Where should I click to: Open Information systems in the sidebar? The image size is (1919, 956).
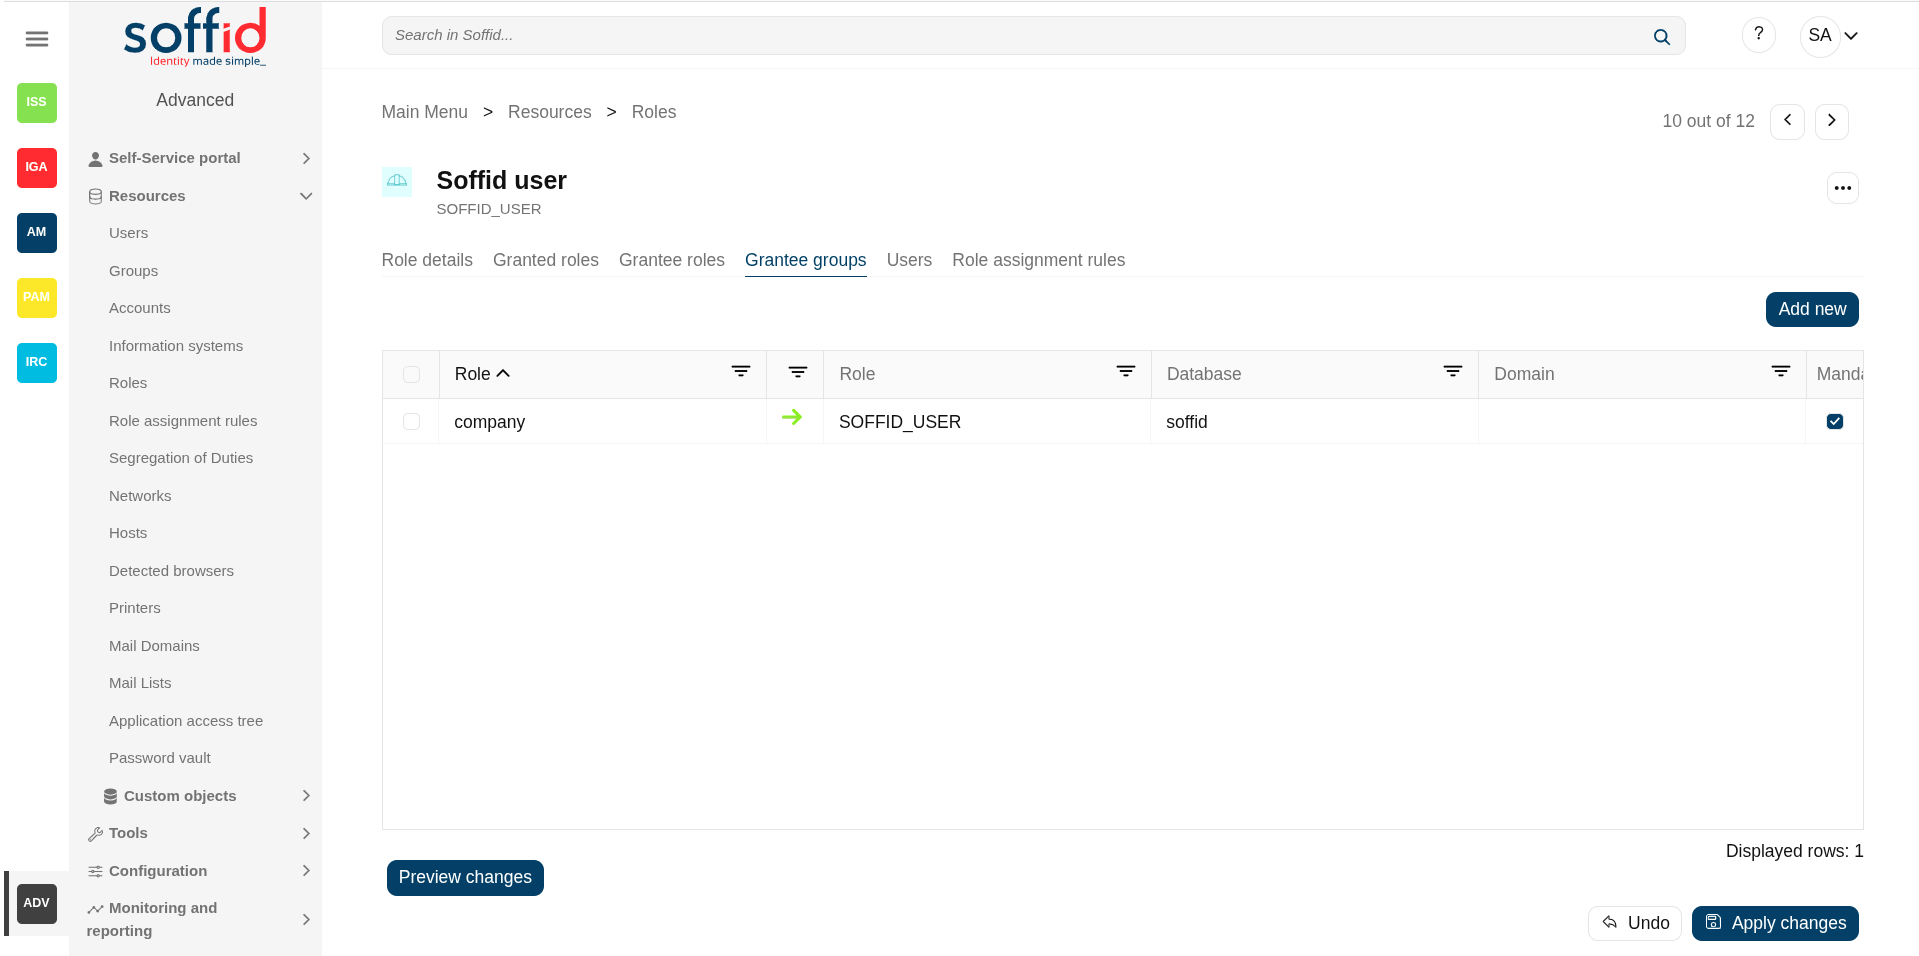(x=176, y=346)
